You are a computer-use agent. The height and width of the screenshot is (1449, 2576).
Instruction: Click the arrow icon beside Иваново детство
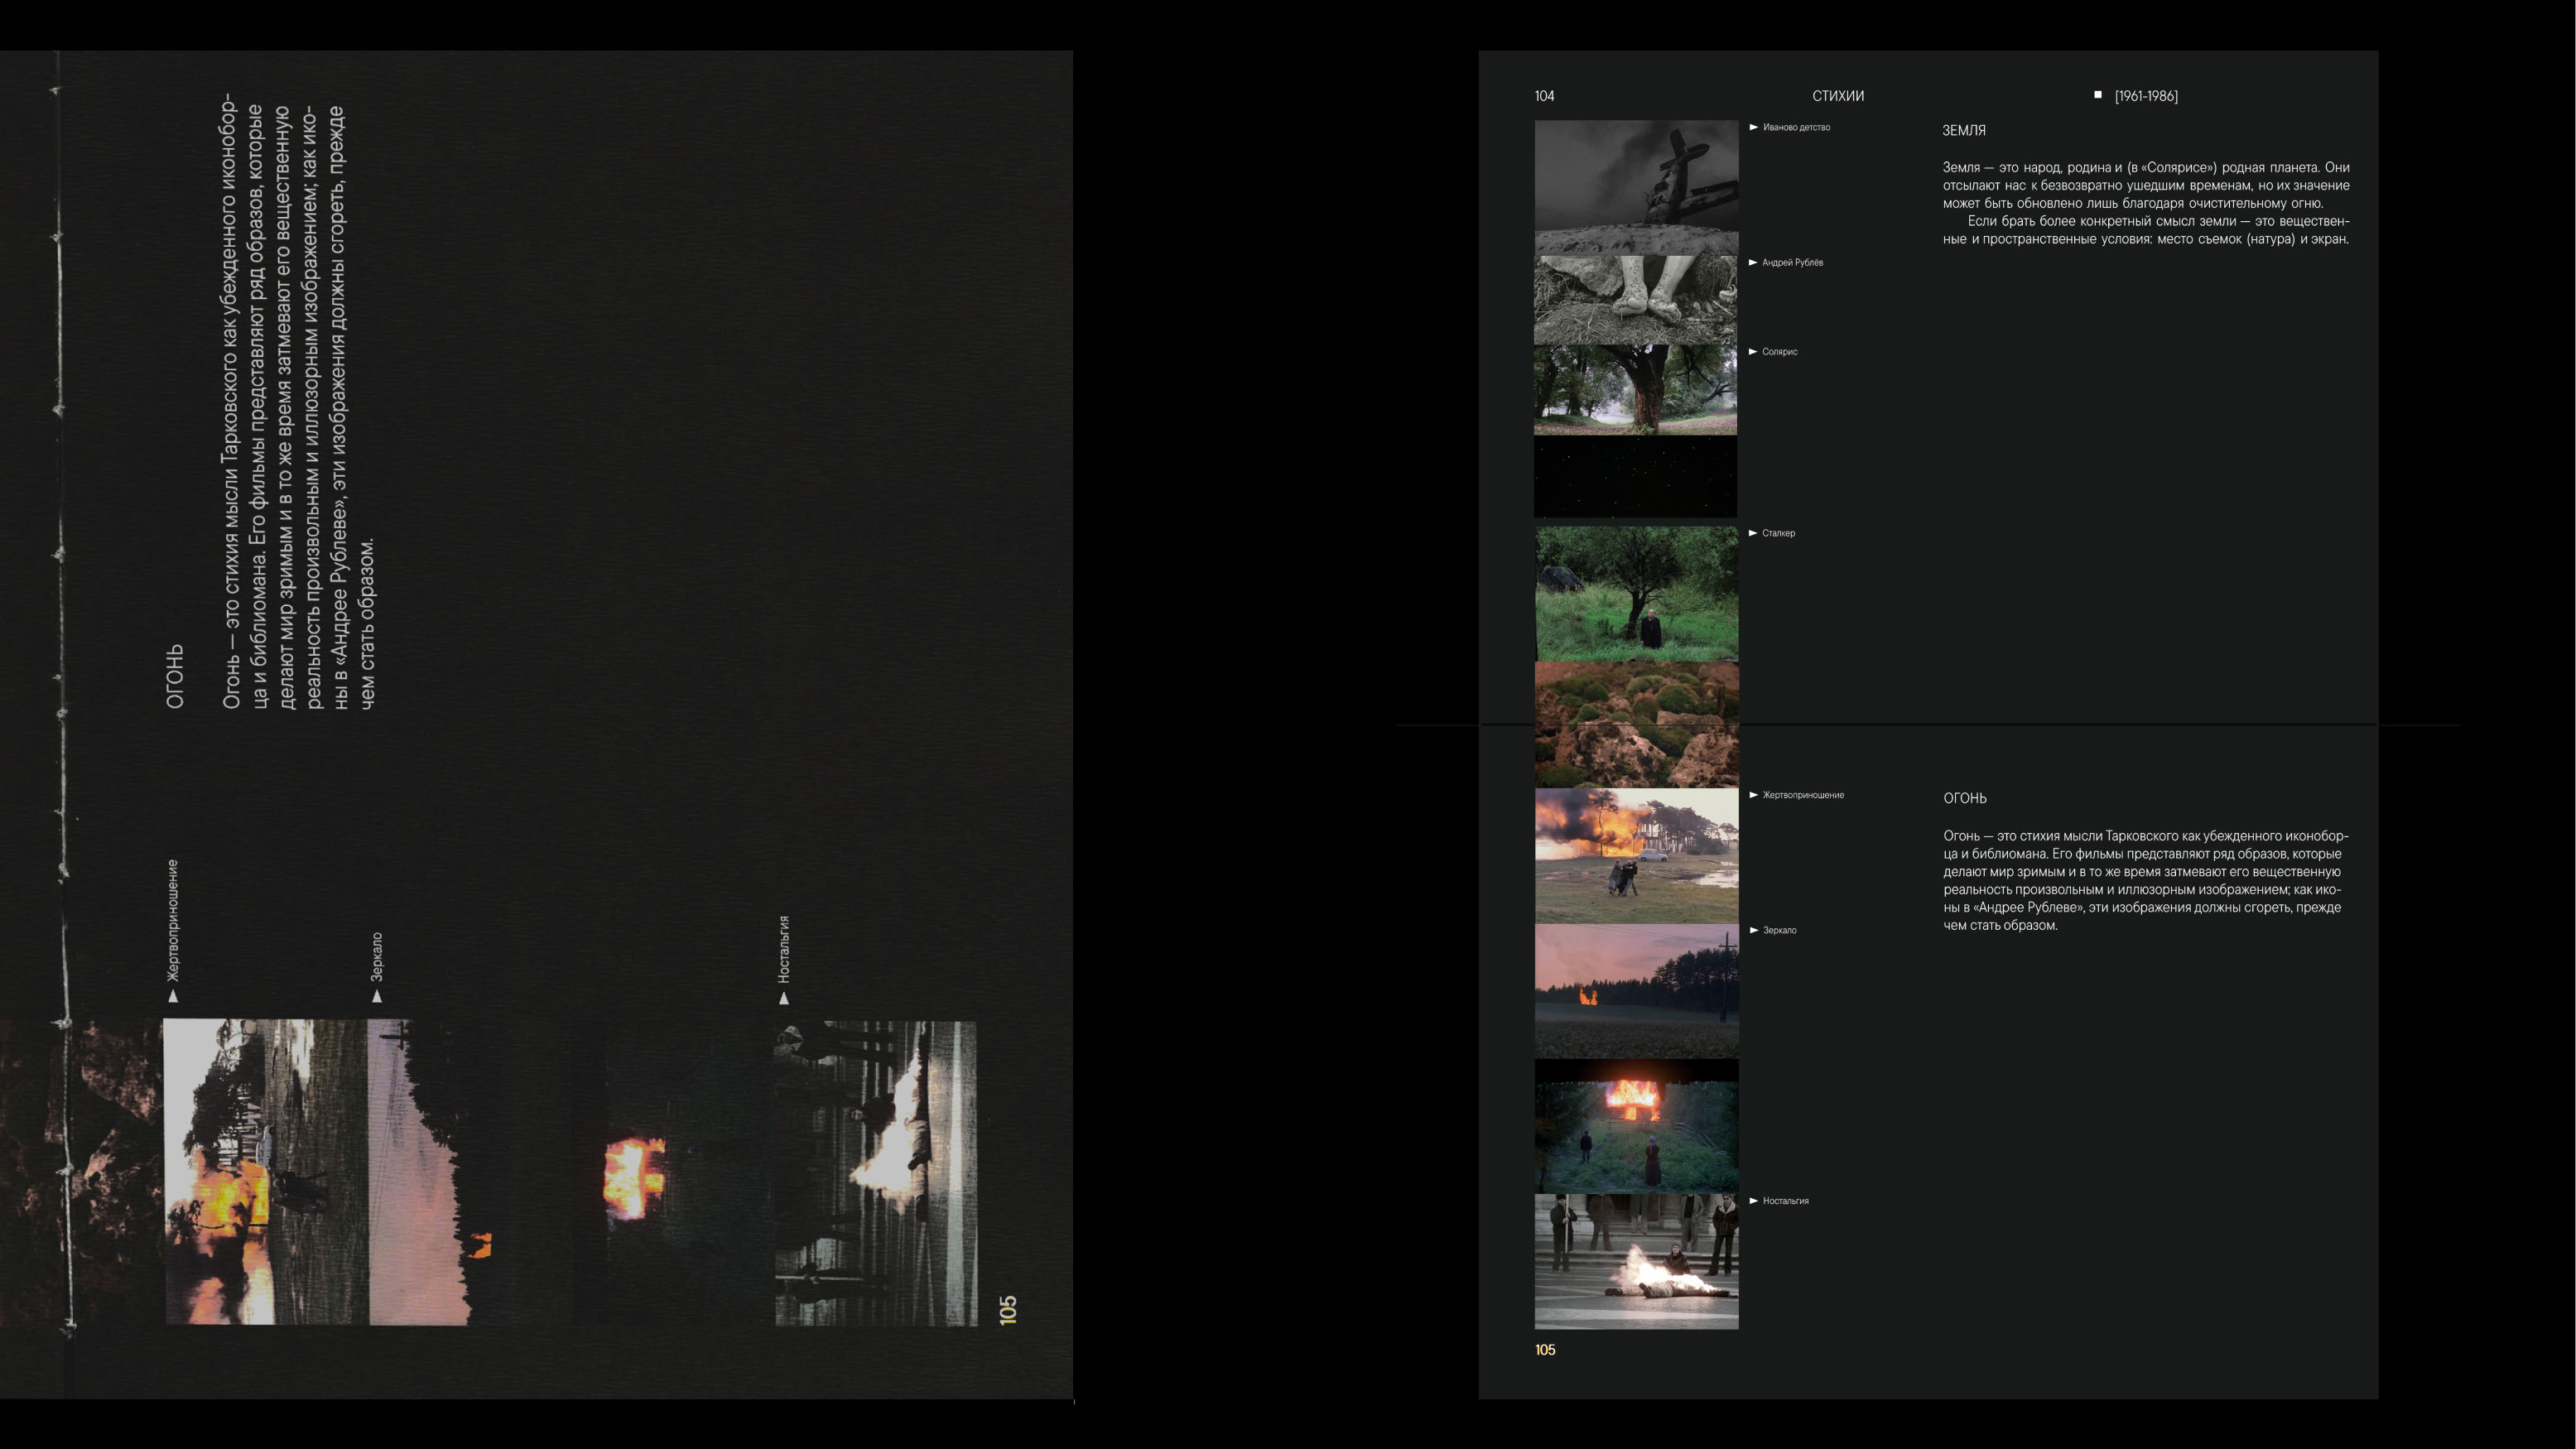click(x=1753, y=127)
